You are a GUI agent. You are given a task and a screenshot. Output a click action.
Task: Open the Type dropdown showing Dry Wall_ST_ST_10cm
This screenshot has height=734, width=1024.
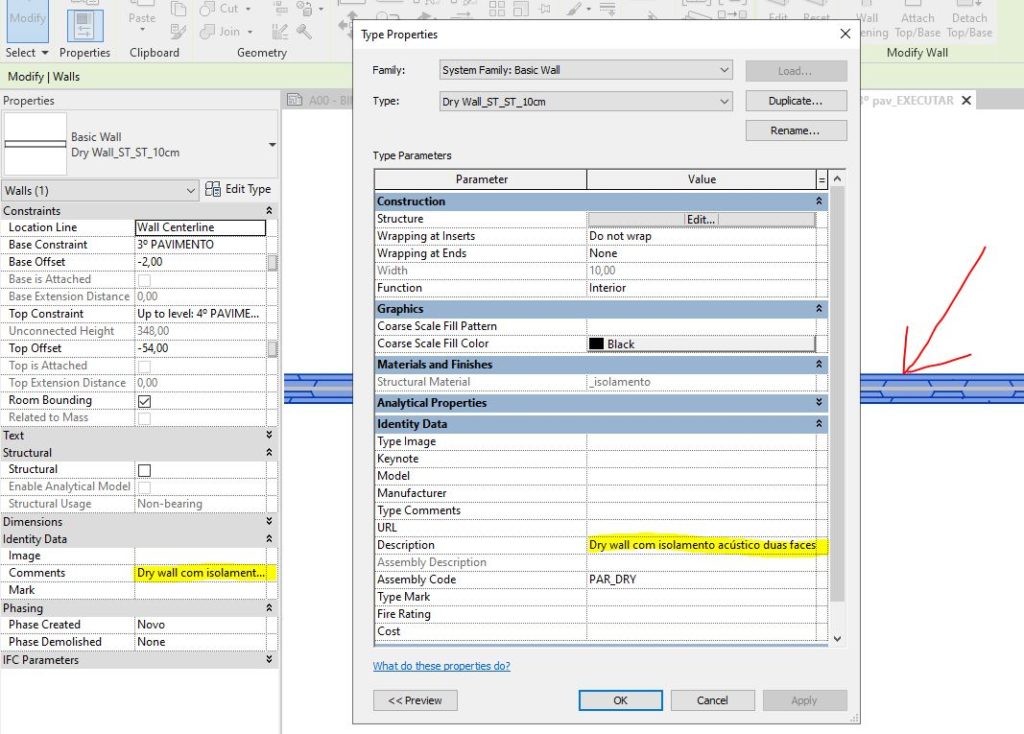586,101
